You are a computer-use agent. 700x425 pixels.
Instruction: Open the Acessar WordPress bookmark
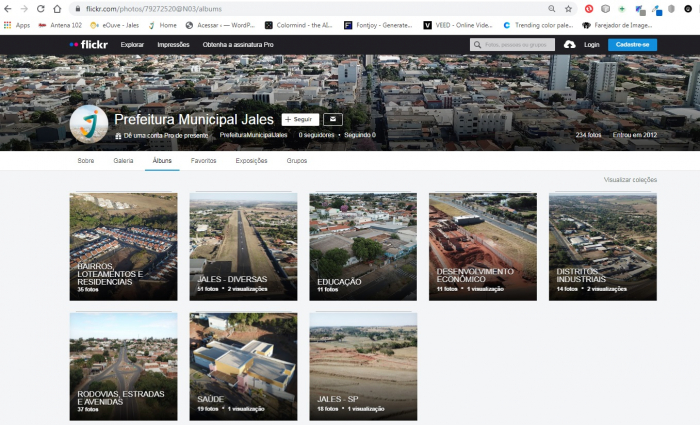[220, 25]
